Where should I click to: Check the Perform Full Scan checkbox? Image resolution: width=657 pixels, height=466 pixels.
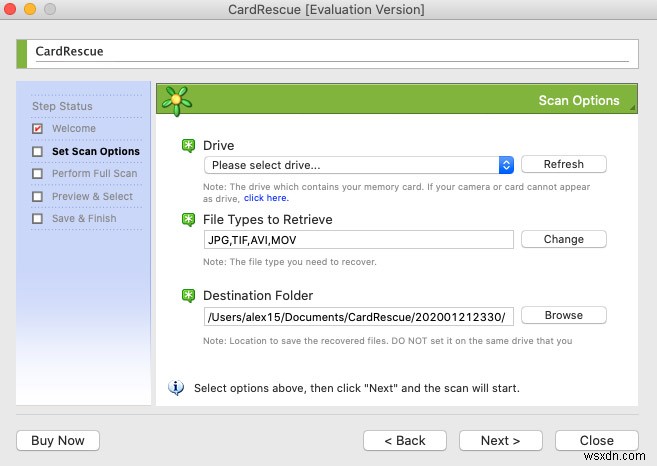pyautogui.click(x=38, y=174)
